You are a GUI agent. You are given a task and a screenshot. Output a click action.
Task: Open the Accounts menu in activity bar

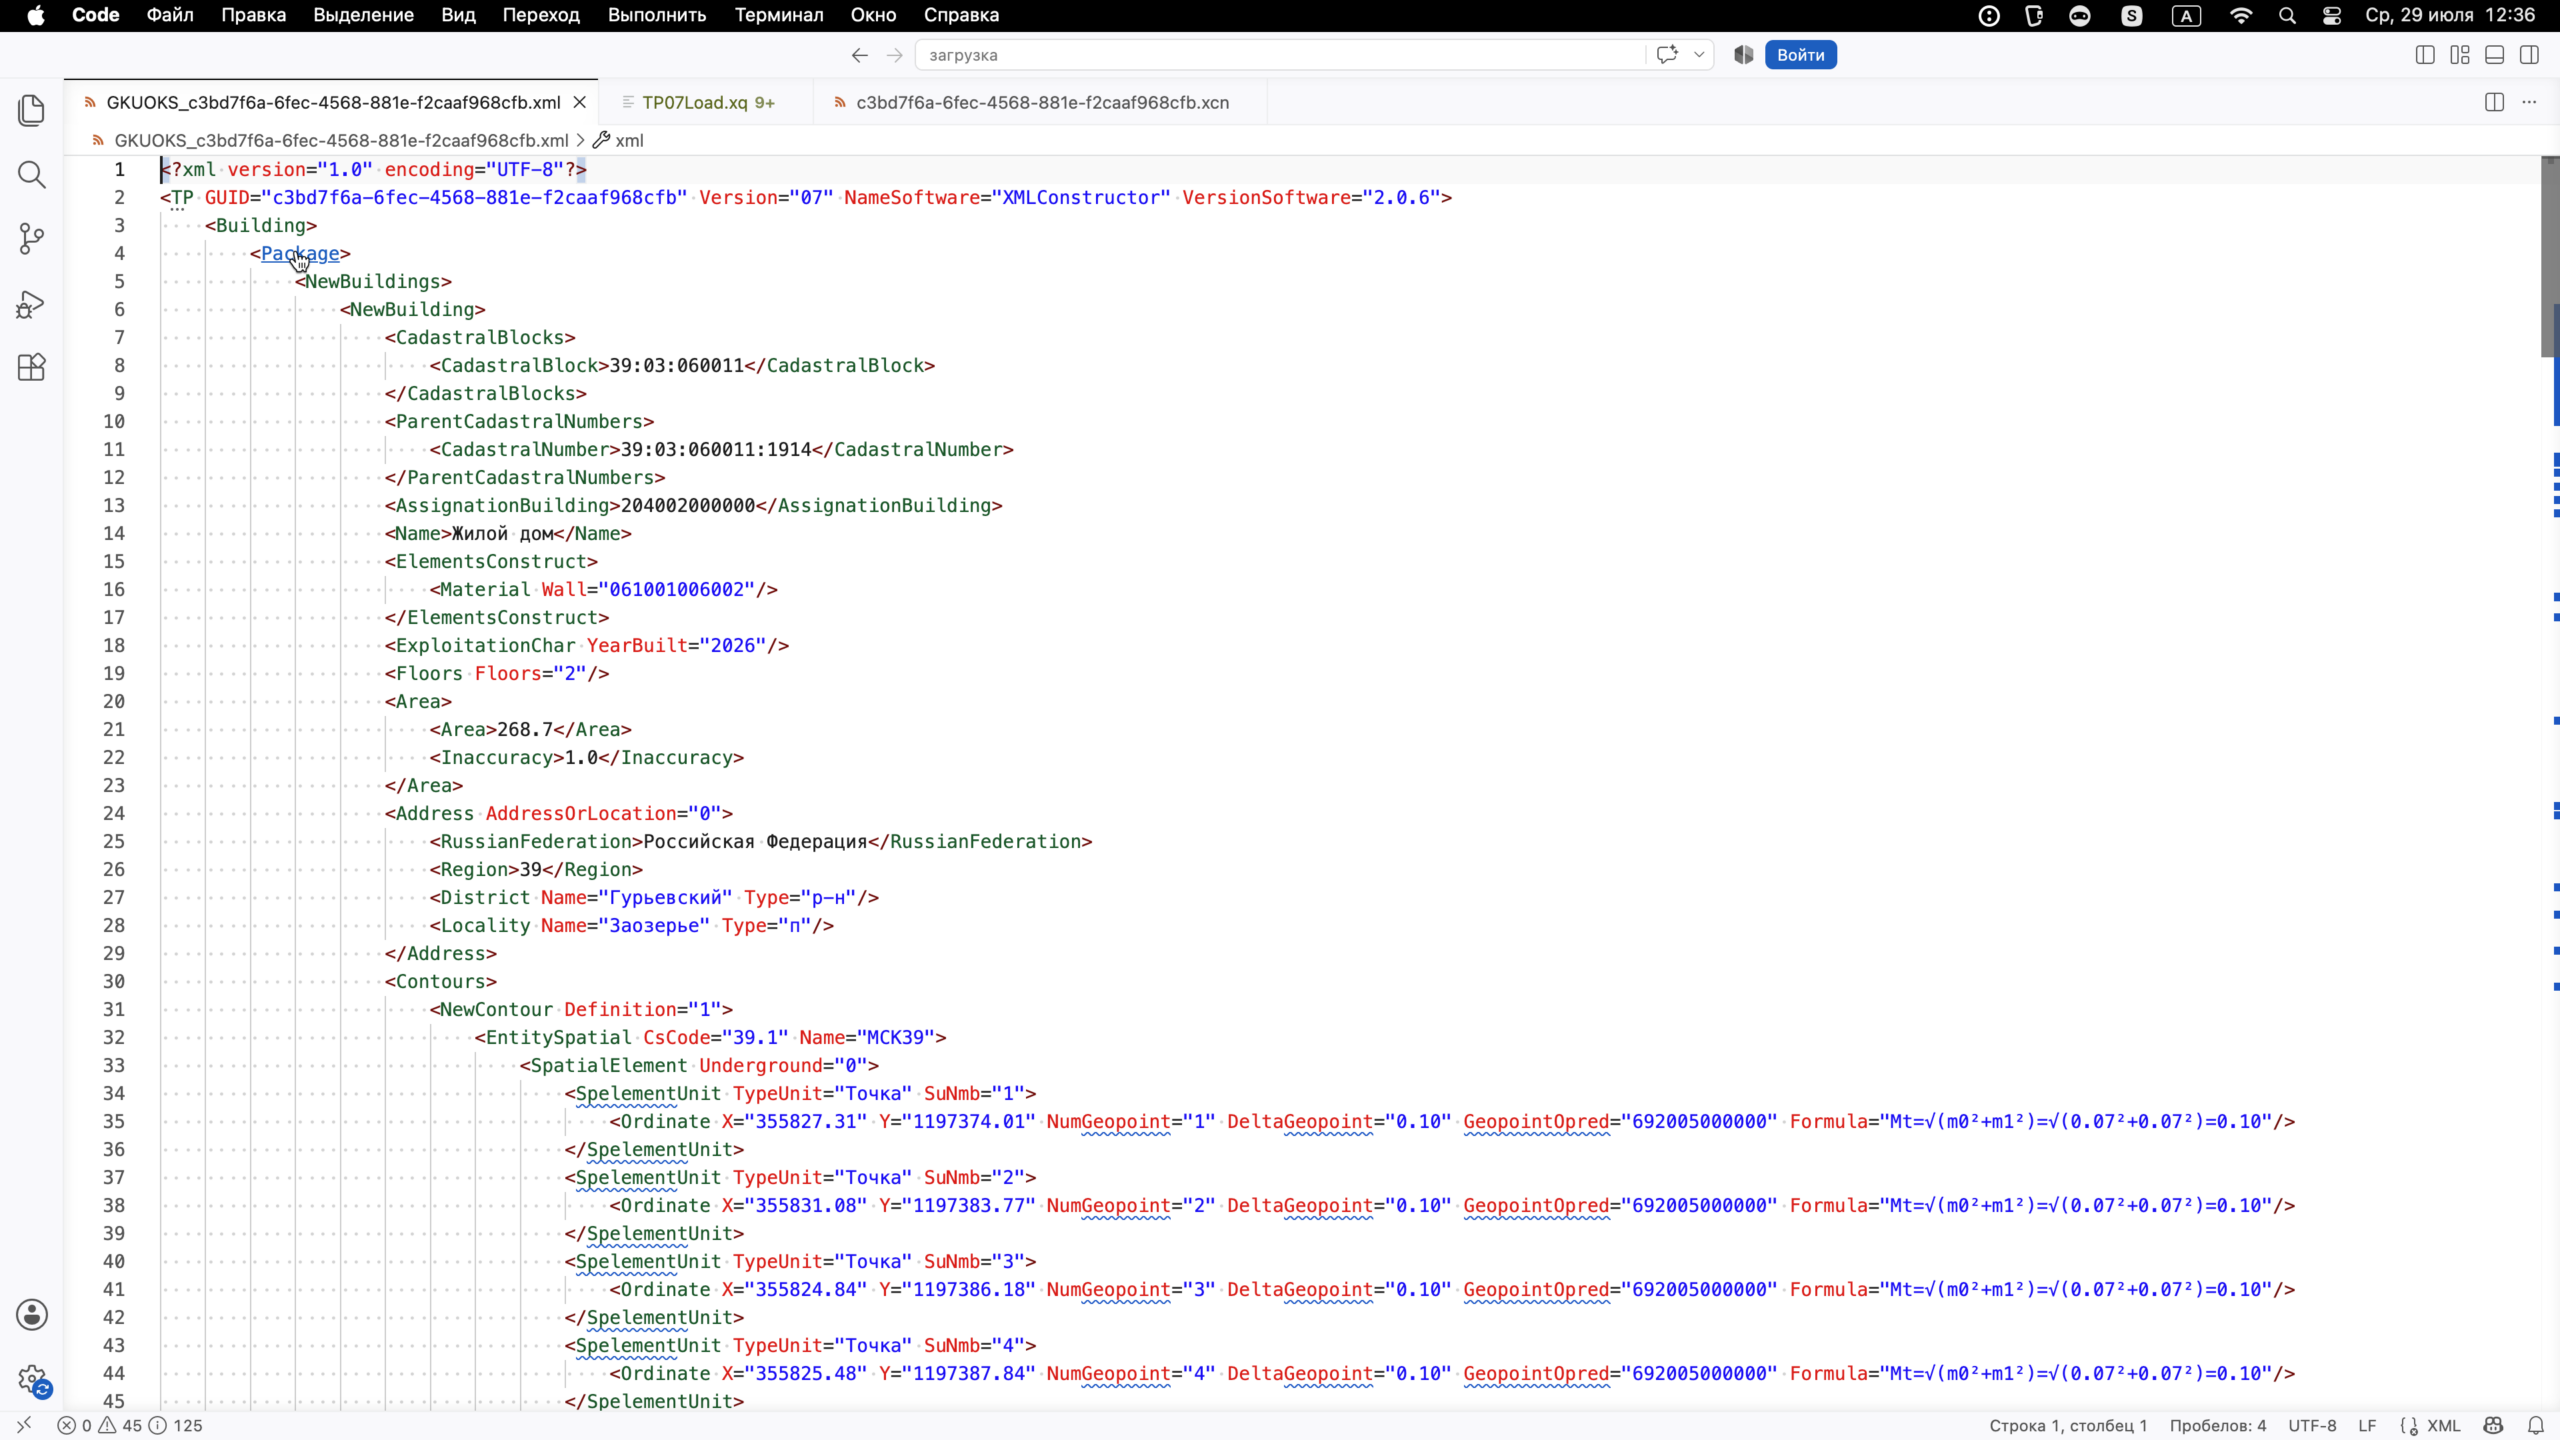click(x=32, y=1315)
